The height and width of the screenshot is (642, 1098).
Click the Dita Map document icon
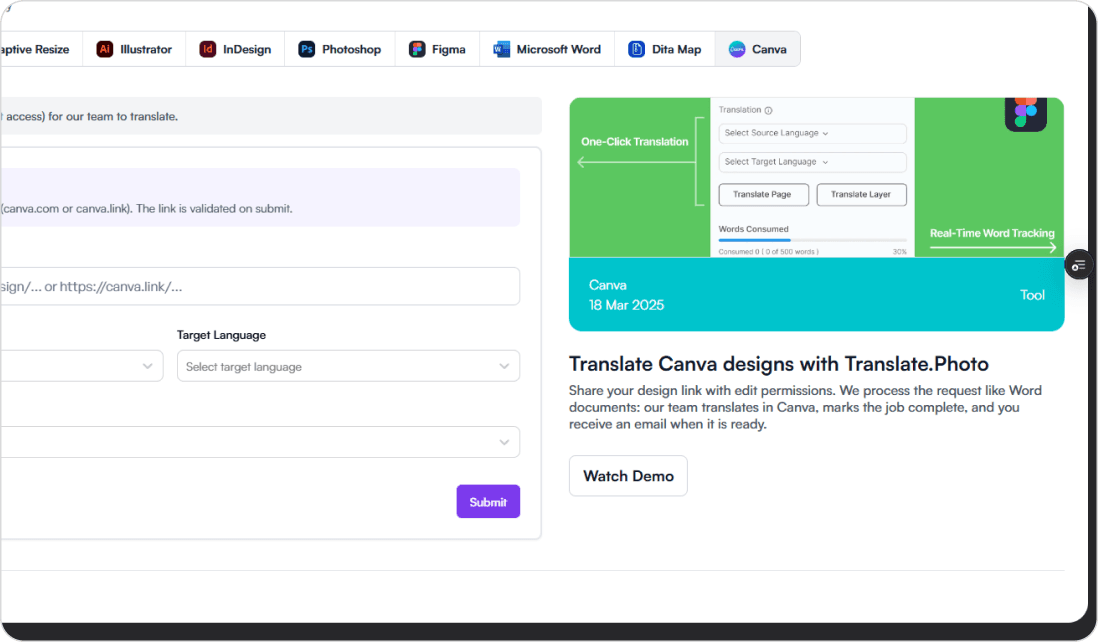coord(636,49)
